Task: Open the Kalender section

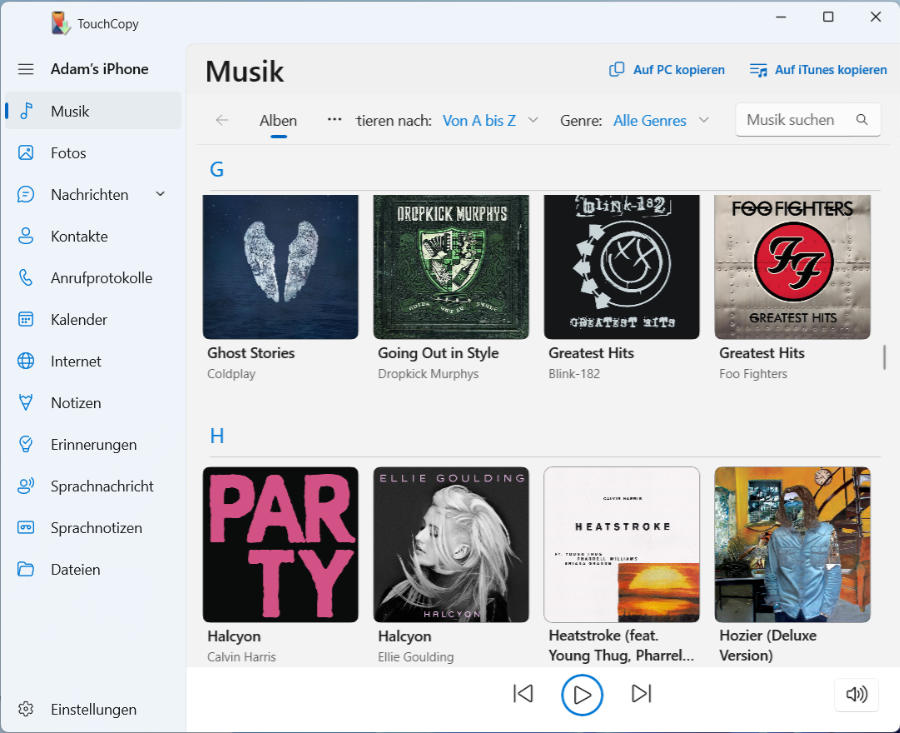Action: click(93, 319)
